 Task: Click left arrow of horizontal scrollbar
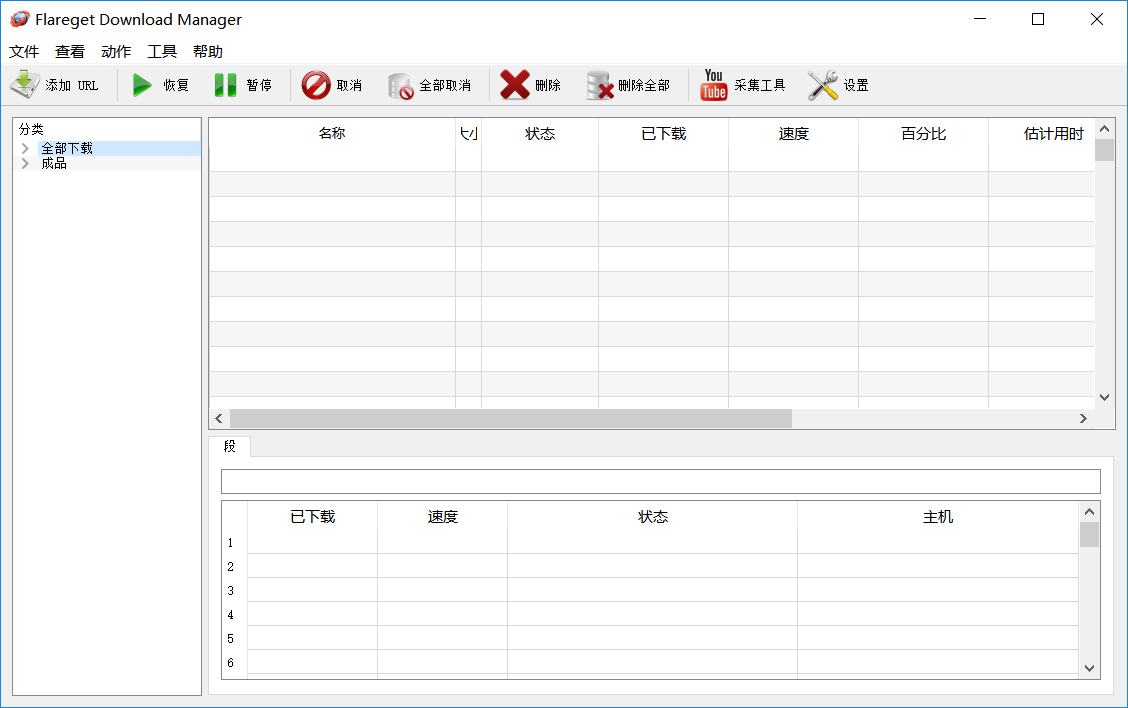219,418
